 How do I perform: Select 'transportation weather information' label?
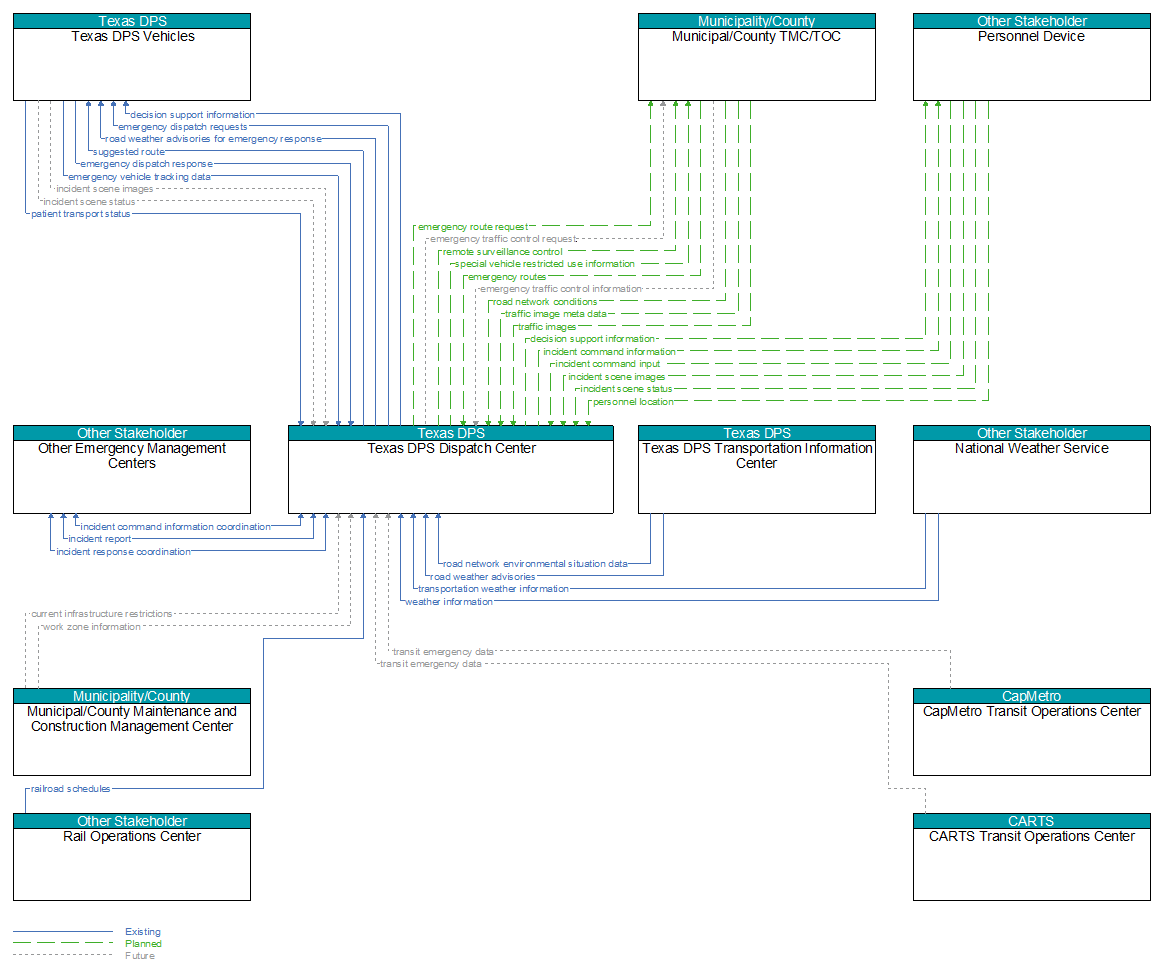494,589
